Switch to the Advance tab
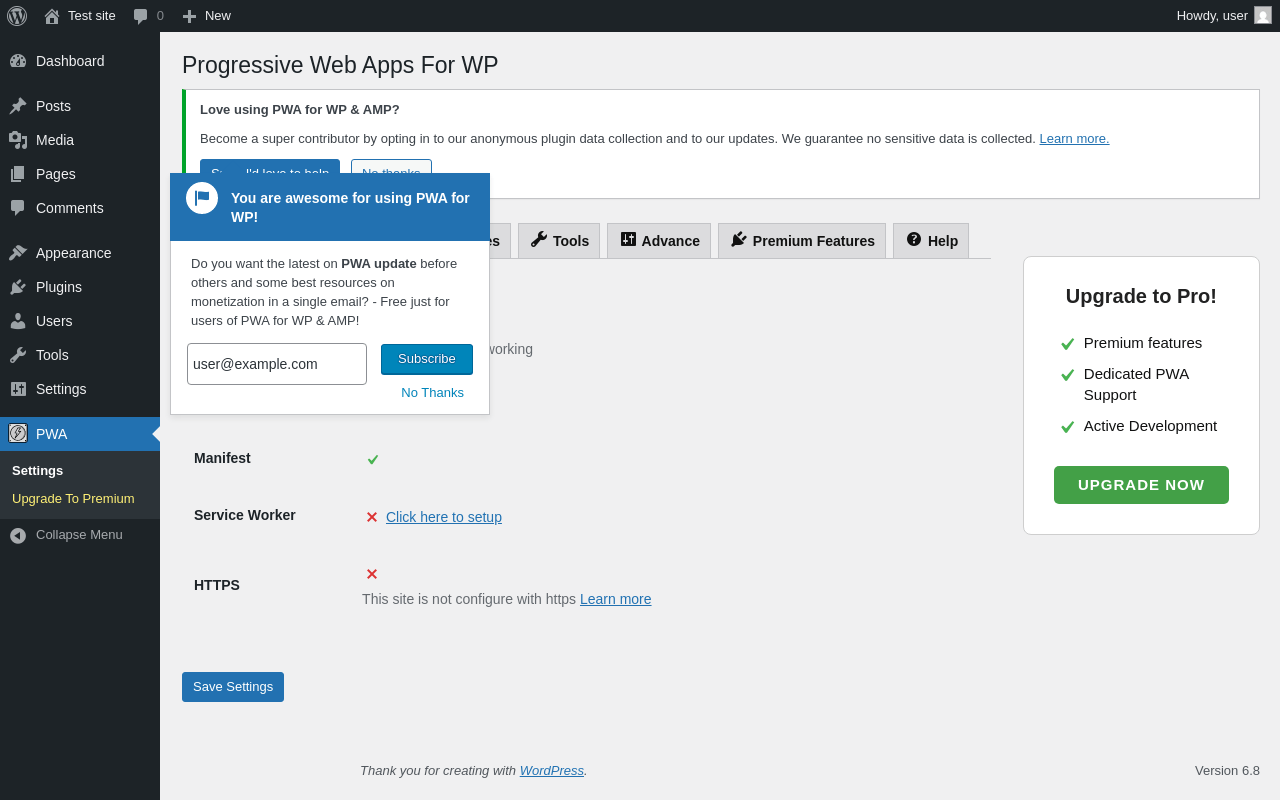 pos(659,241)
